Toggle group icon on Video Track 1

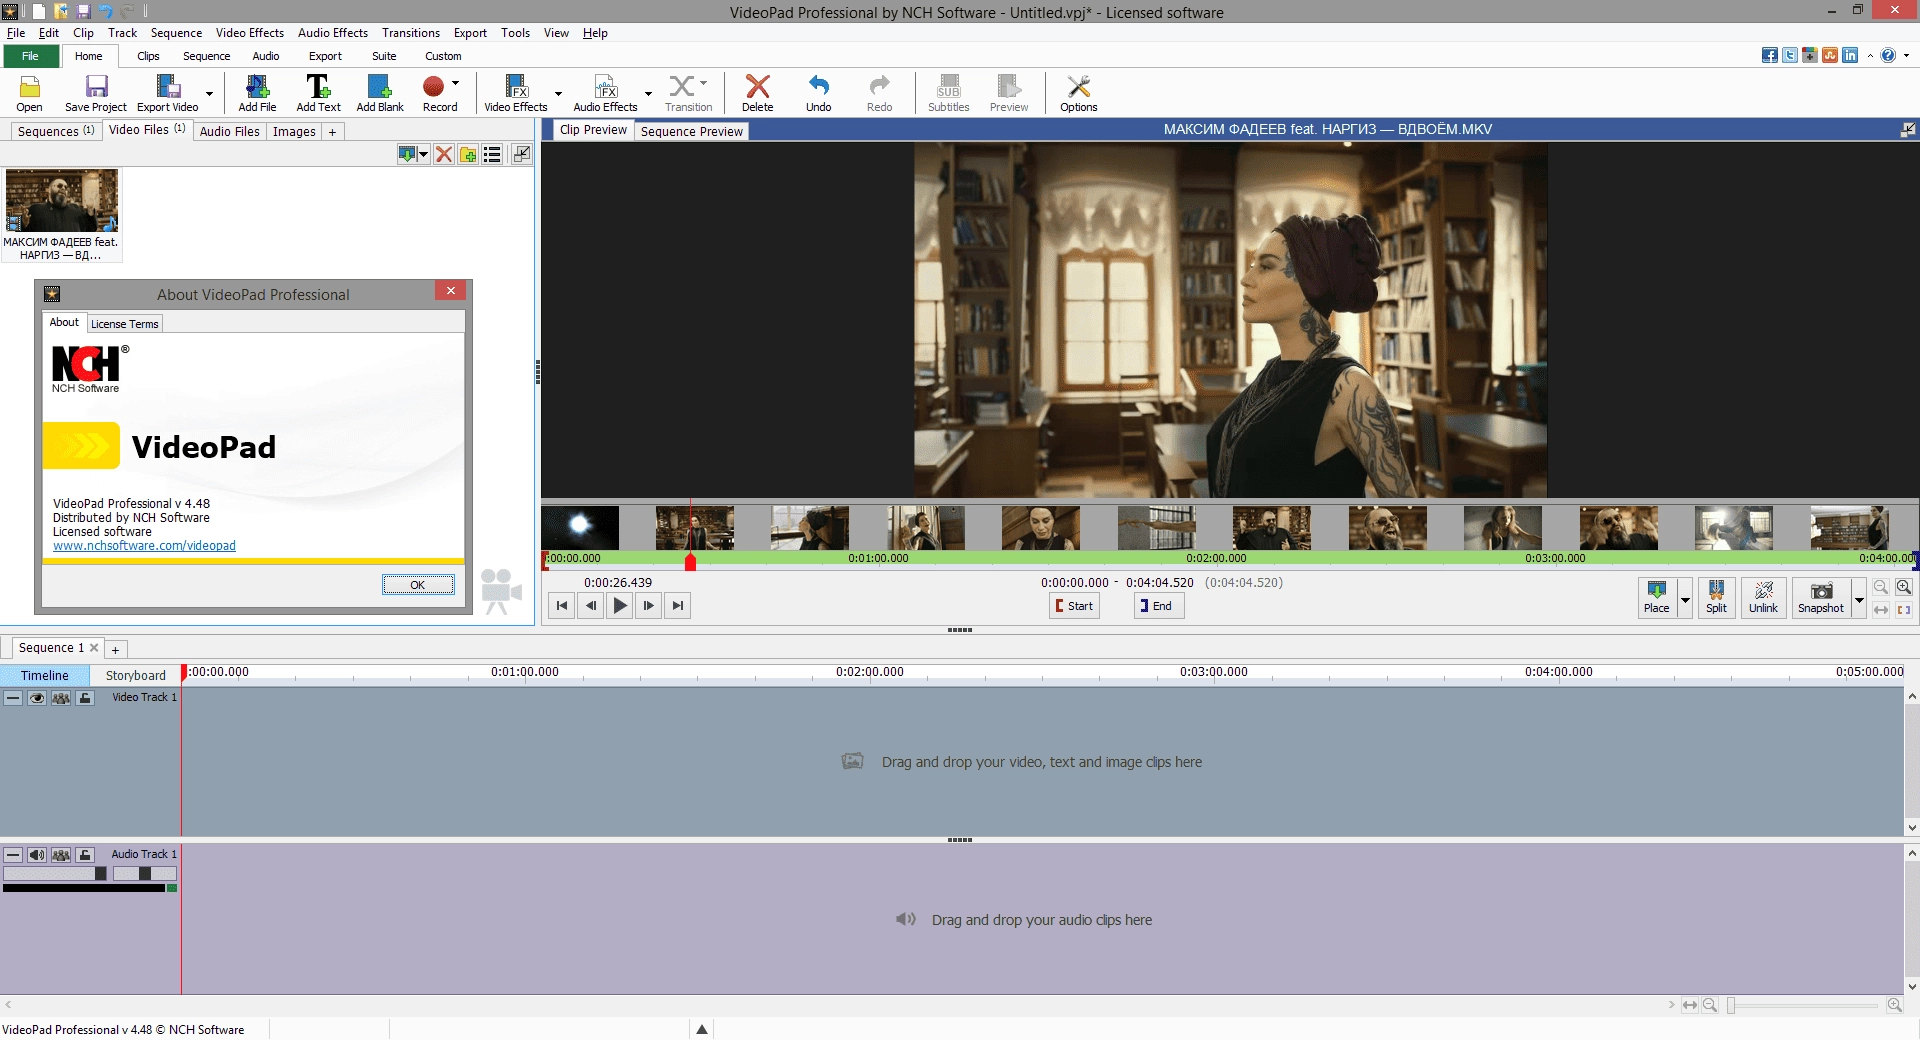pos(61,698)
